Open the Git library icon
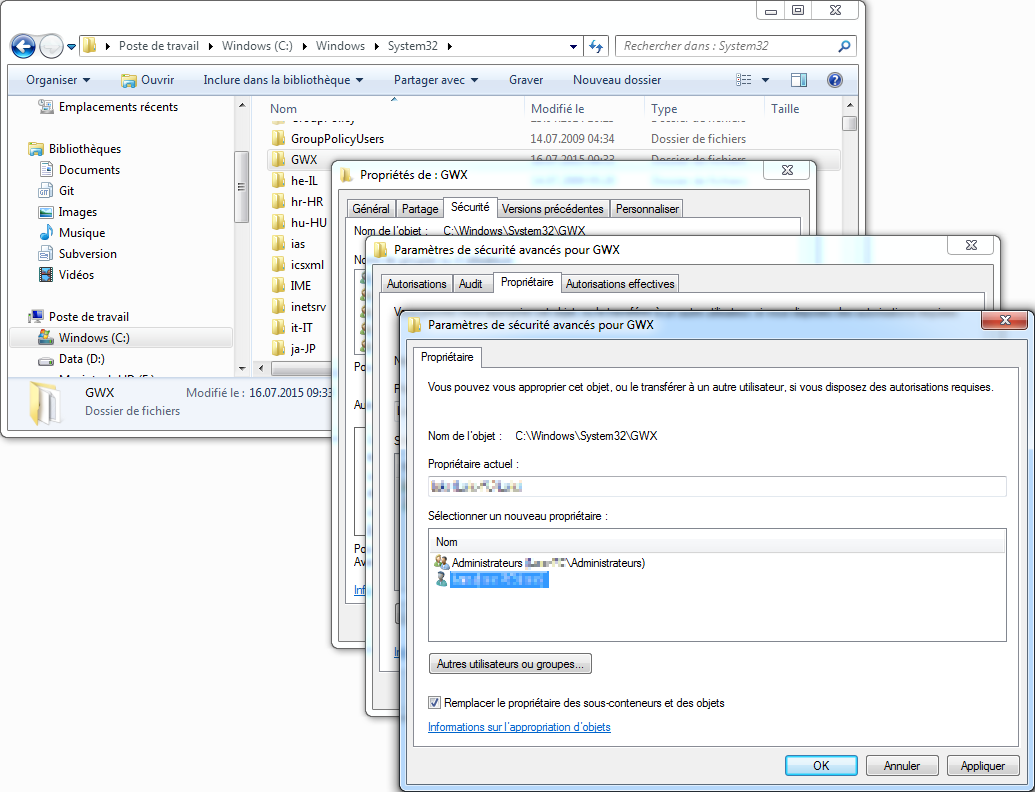This screenshot has width=1035, height=792. point(46,191)
